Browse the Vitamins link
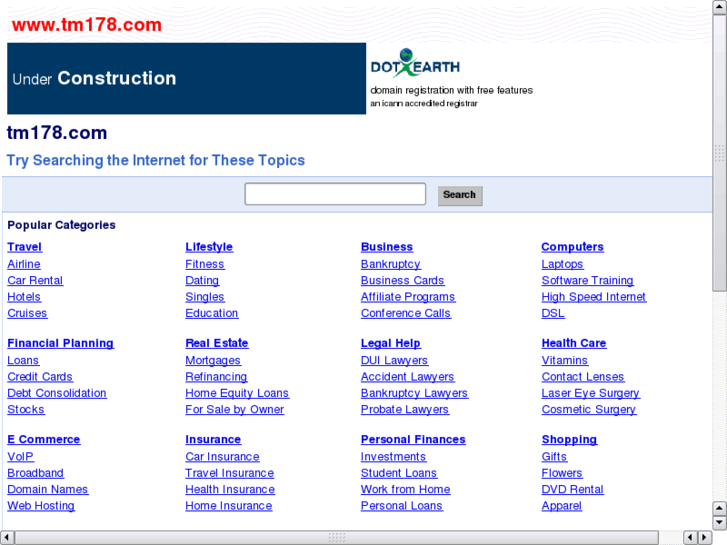727x545 pixels. click(565, 360)
